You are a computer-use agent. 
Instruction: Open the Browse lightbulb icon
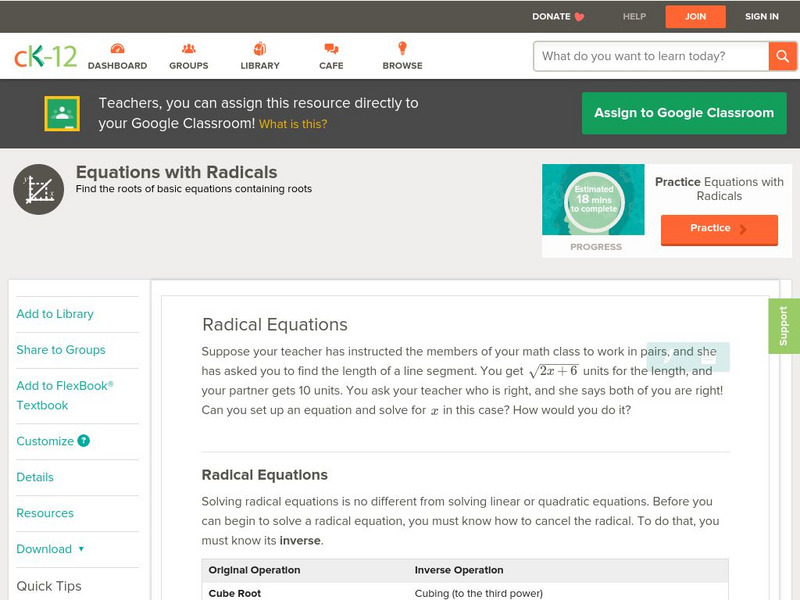[402, 48]
